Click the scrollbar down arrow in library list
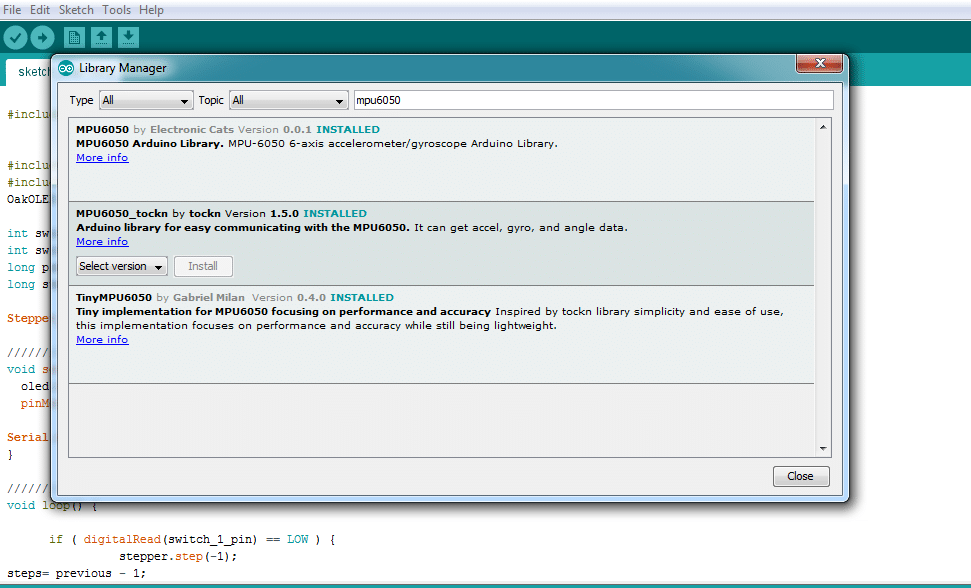Viewport: 971px width, 588px height. tap(823, 449)
